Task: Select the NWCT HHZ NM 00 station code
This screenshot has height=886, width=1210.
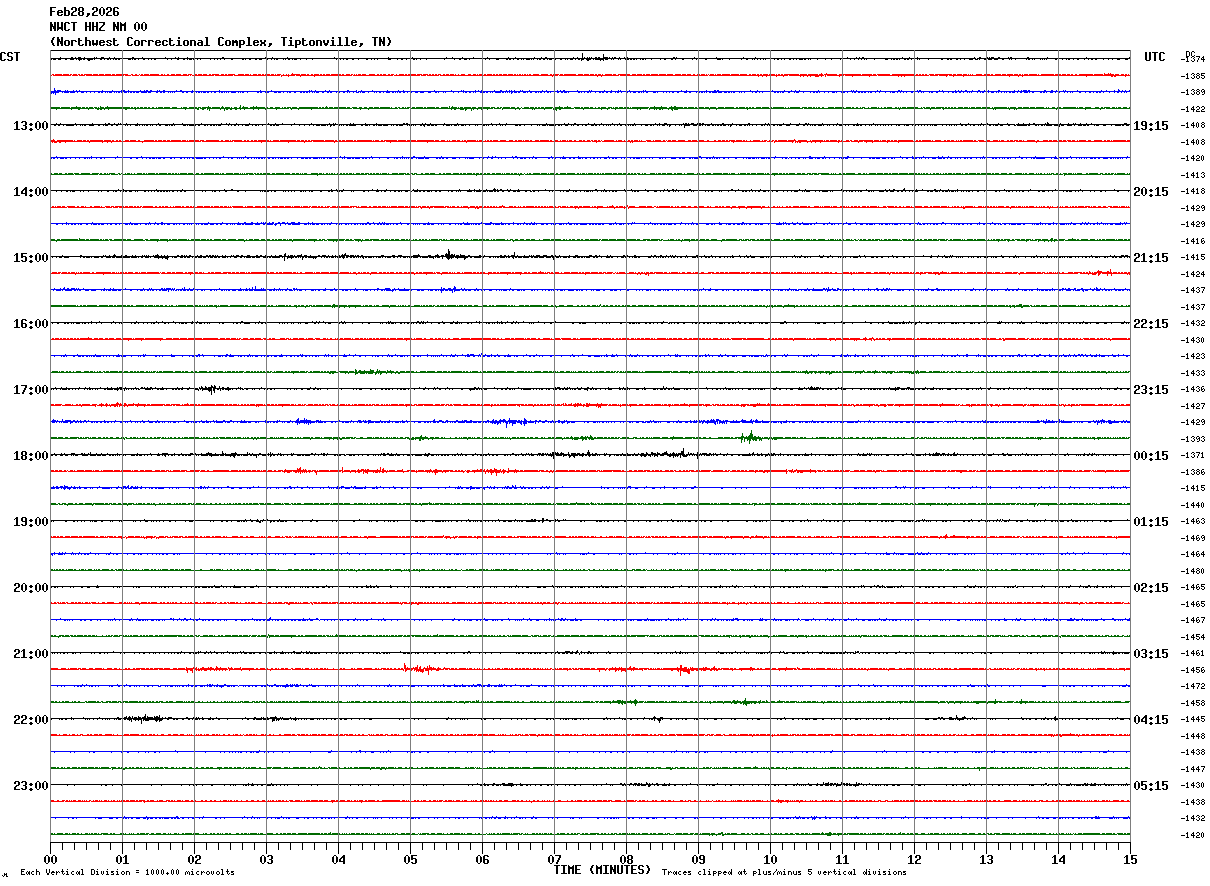Action: coord(98,27)
